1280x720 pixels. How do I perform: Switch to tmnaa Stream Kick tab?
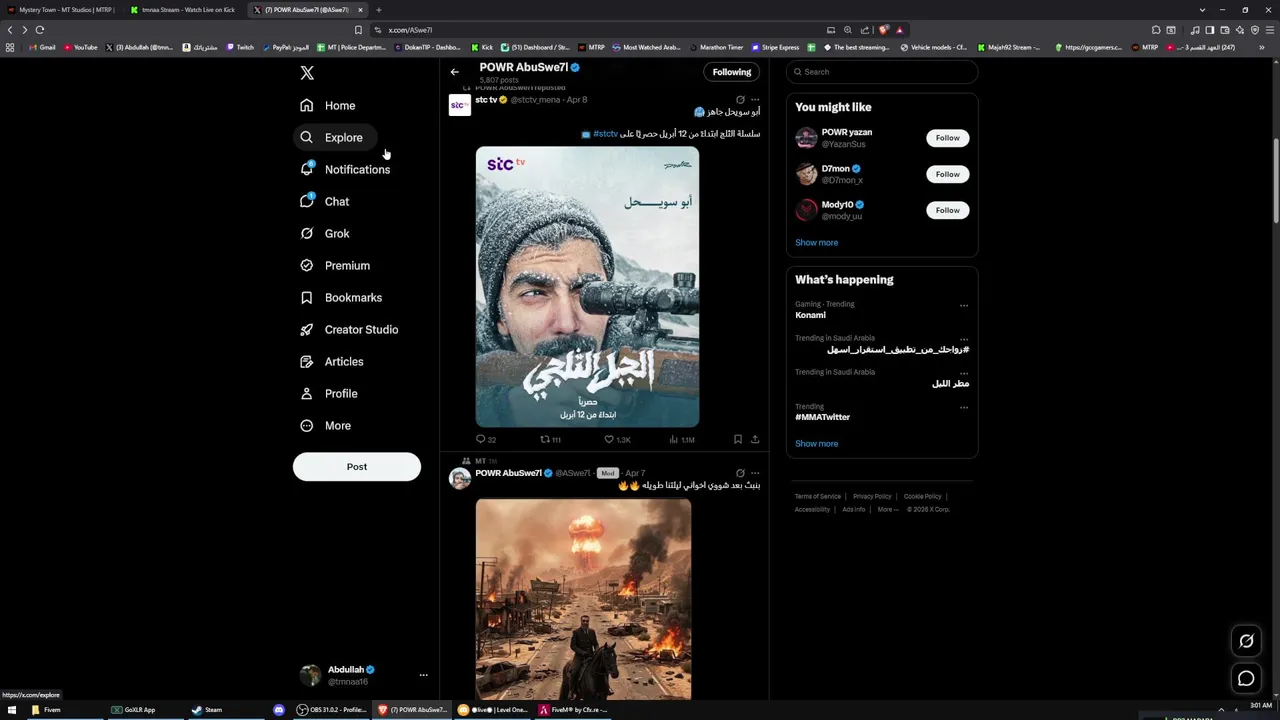point(183,10)
